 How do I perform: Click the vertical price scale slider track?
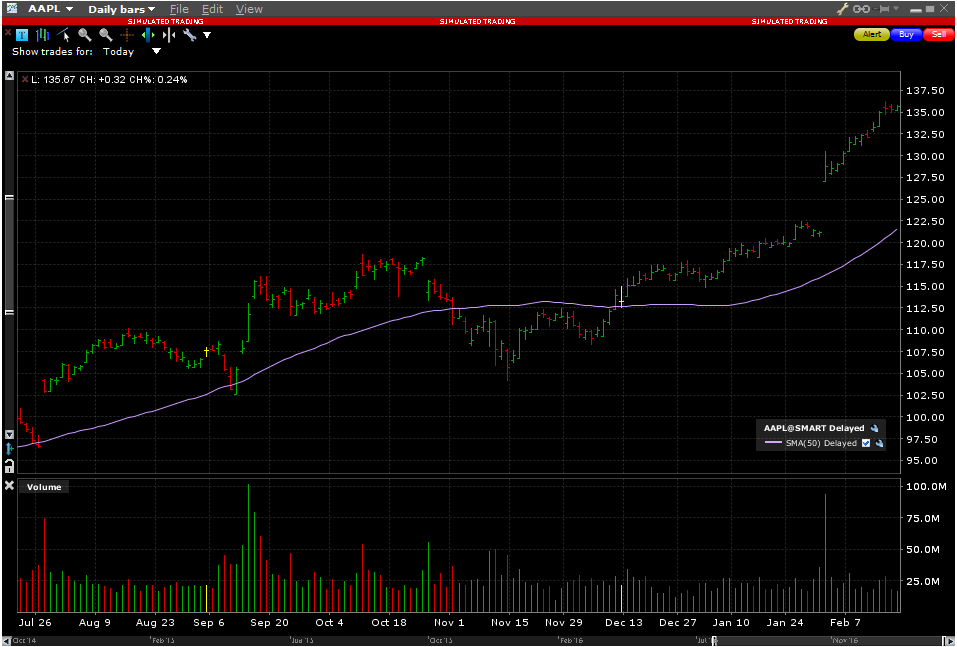pyautogui.click(x=9, y=255)
